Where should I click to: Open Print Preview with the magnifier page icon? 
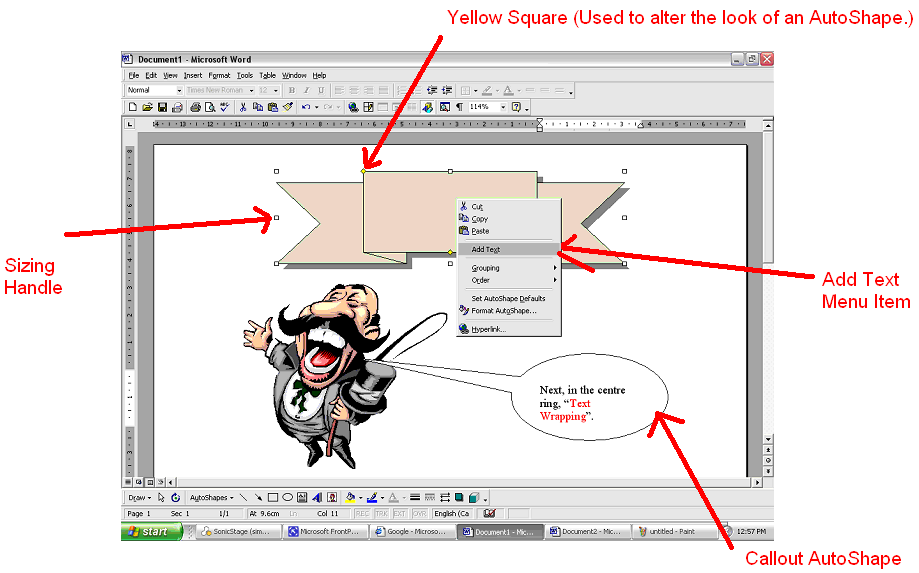(x=210, y=107)
